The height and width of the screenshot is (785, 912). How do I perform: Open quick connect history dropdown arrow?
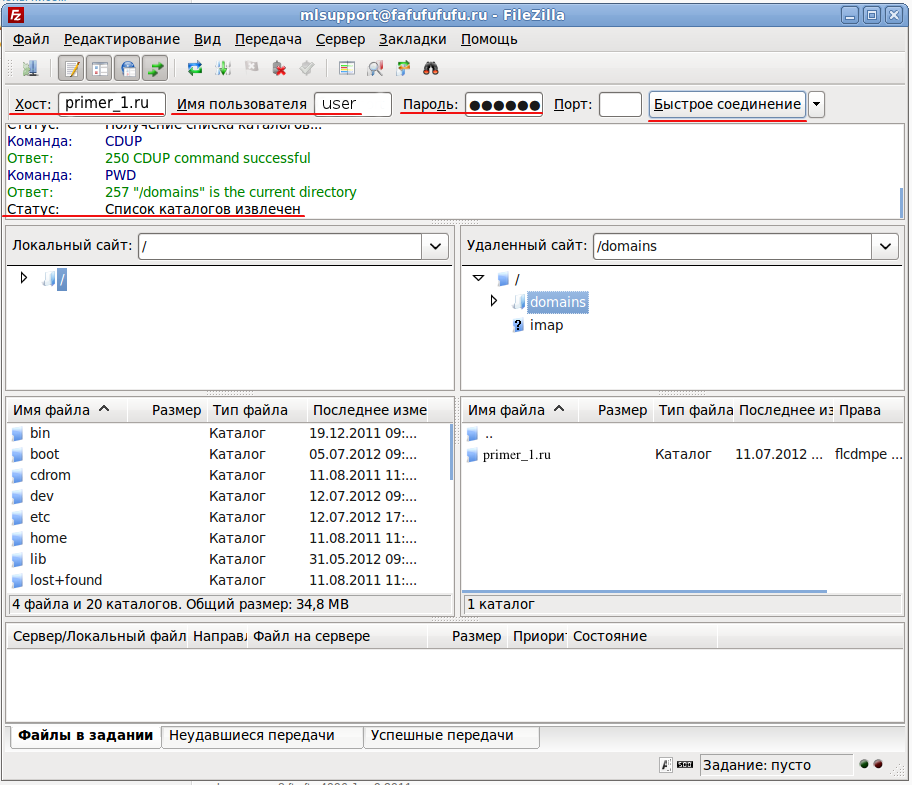[x=816, y=105]
